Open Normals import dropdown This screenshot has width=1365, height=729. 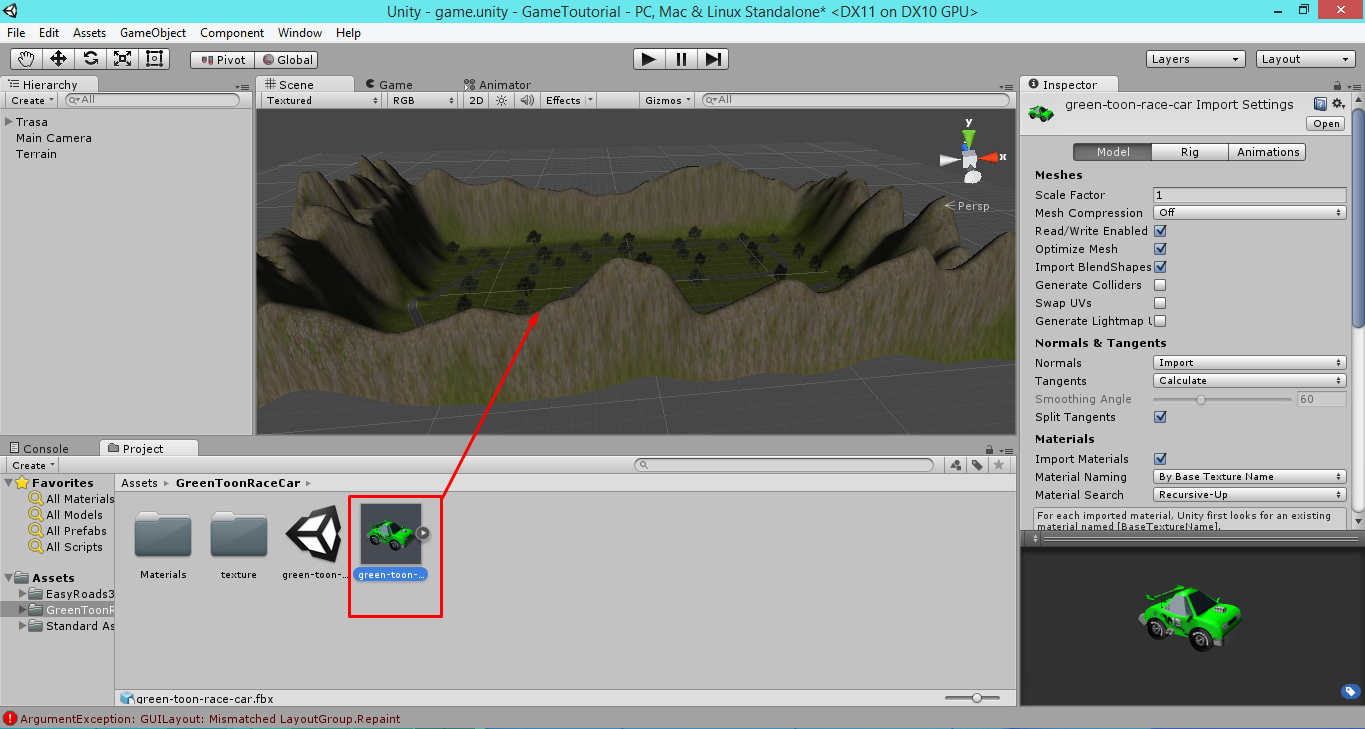1250,363
